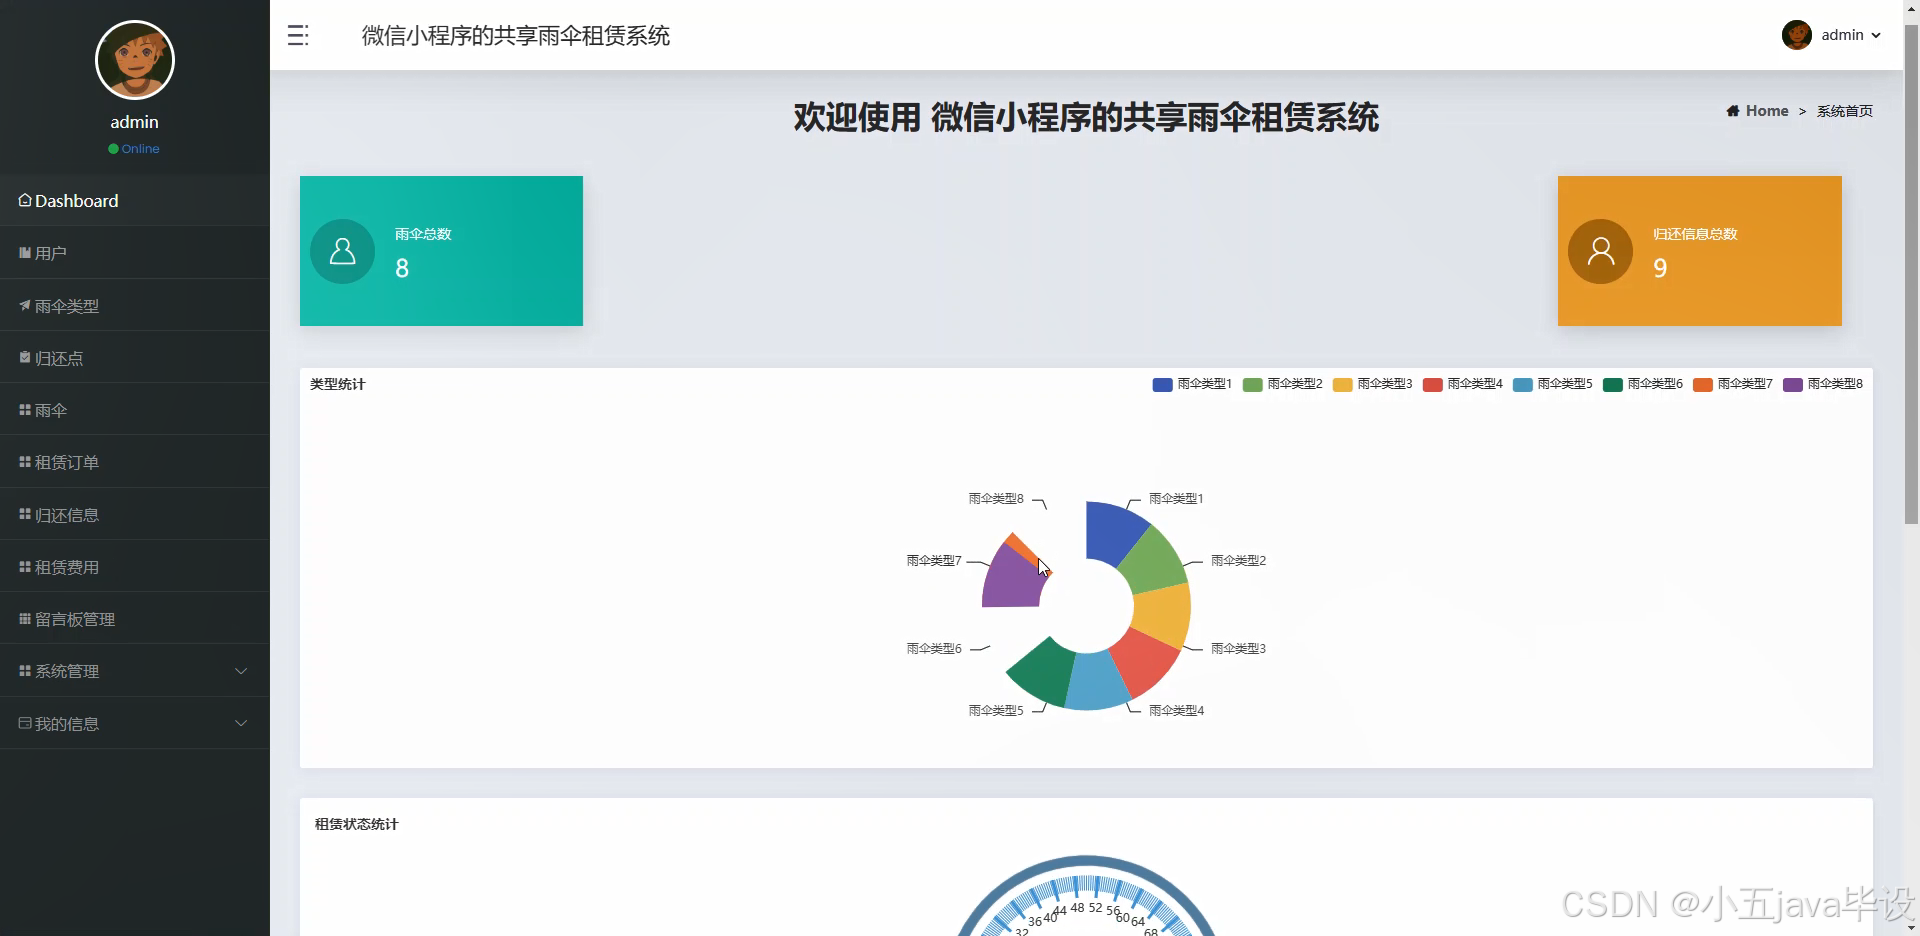Click the grid icon beside 归还信息

click(25, 514)
